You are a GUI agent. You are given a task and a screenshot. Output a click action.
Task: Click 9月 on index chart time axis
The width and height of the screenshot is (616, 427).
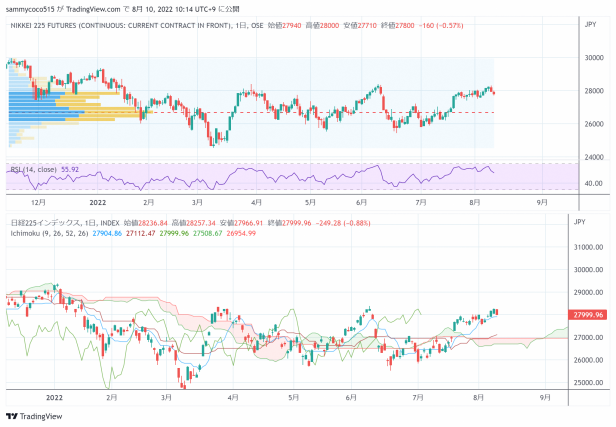545,398
